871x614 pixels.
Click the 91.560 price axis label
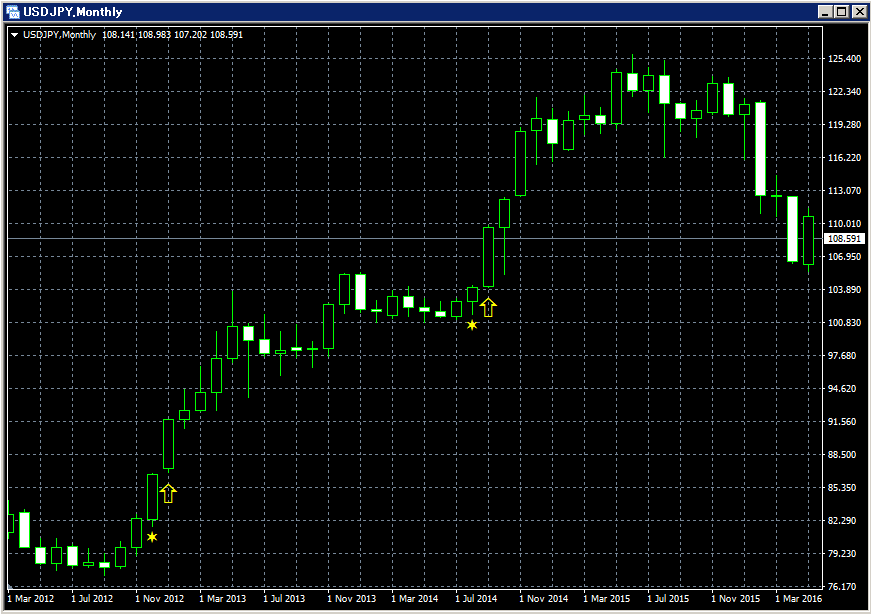[x=842, y=422]
